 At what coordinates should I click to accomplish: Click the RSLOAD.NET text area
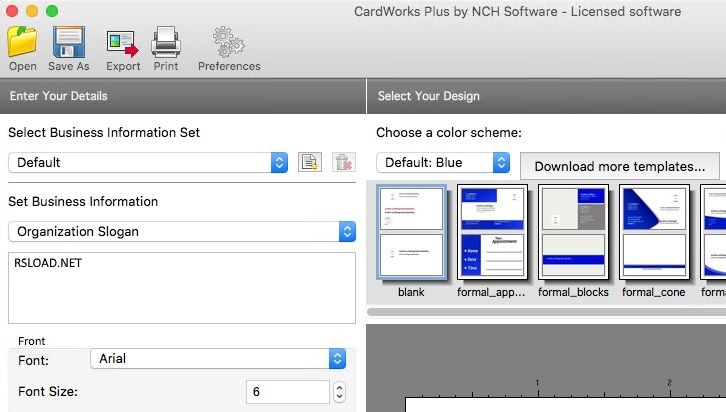(182, 288)
